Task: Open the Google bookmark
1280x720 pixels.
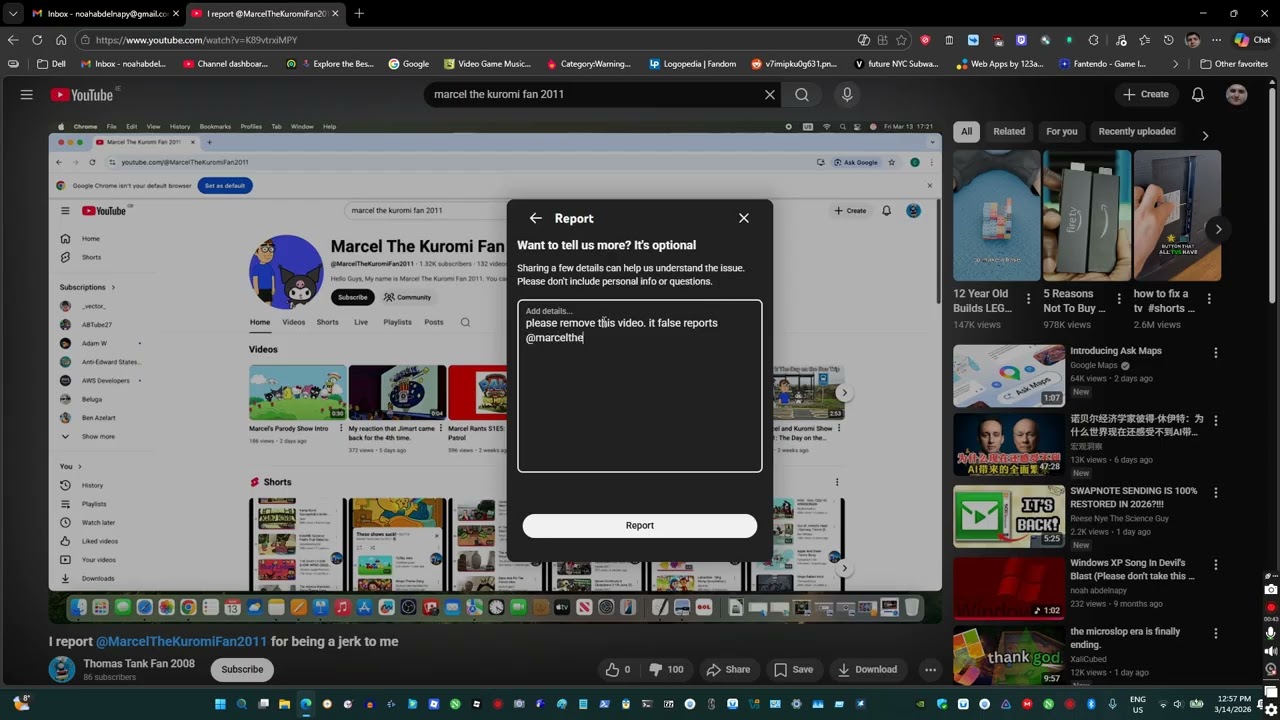Action: tap(409, 64)
